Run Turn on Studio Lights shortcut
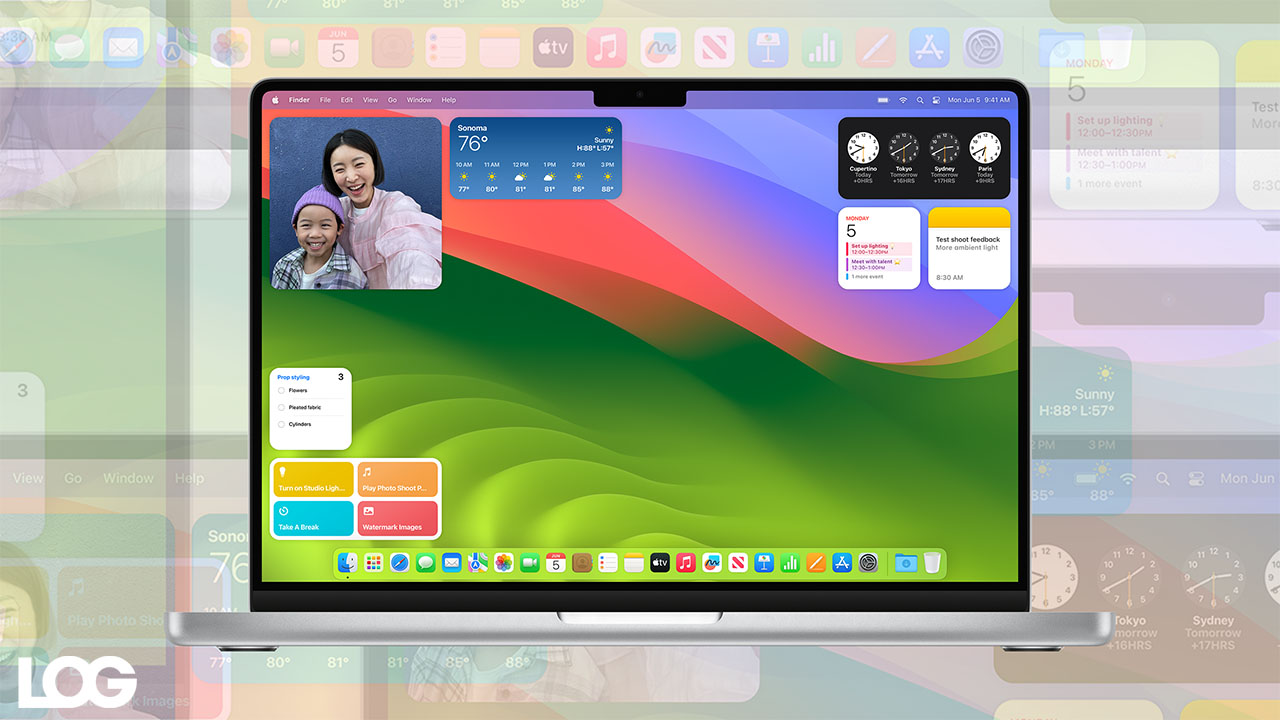Screen dimensions: 1280x720 (x=313, y=479)
